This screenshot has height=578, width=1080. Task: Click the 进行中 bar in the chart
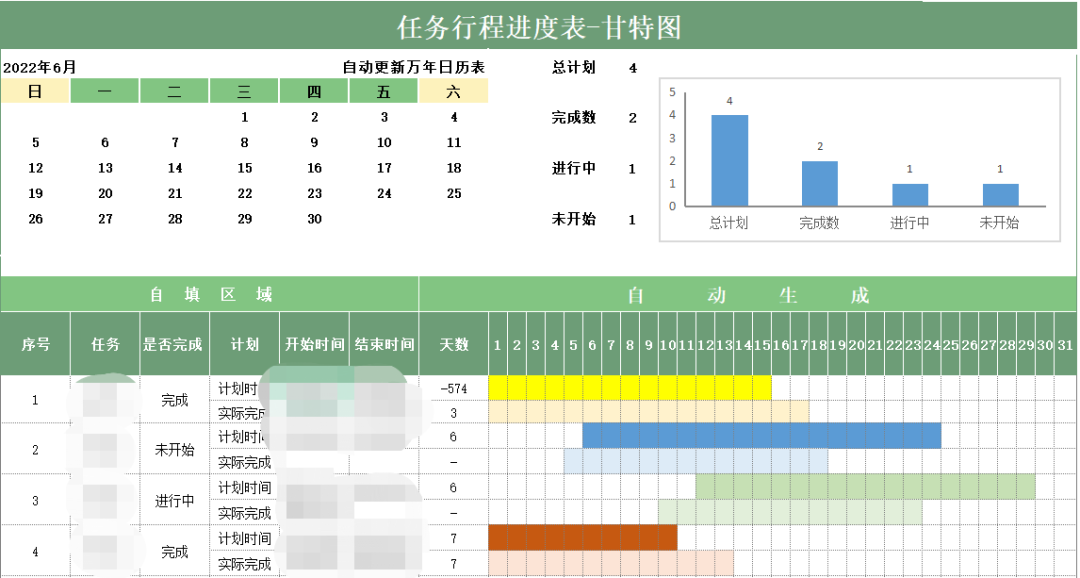click(910, 195)
